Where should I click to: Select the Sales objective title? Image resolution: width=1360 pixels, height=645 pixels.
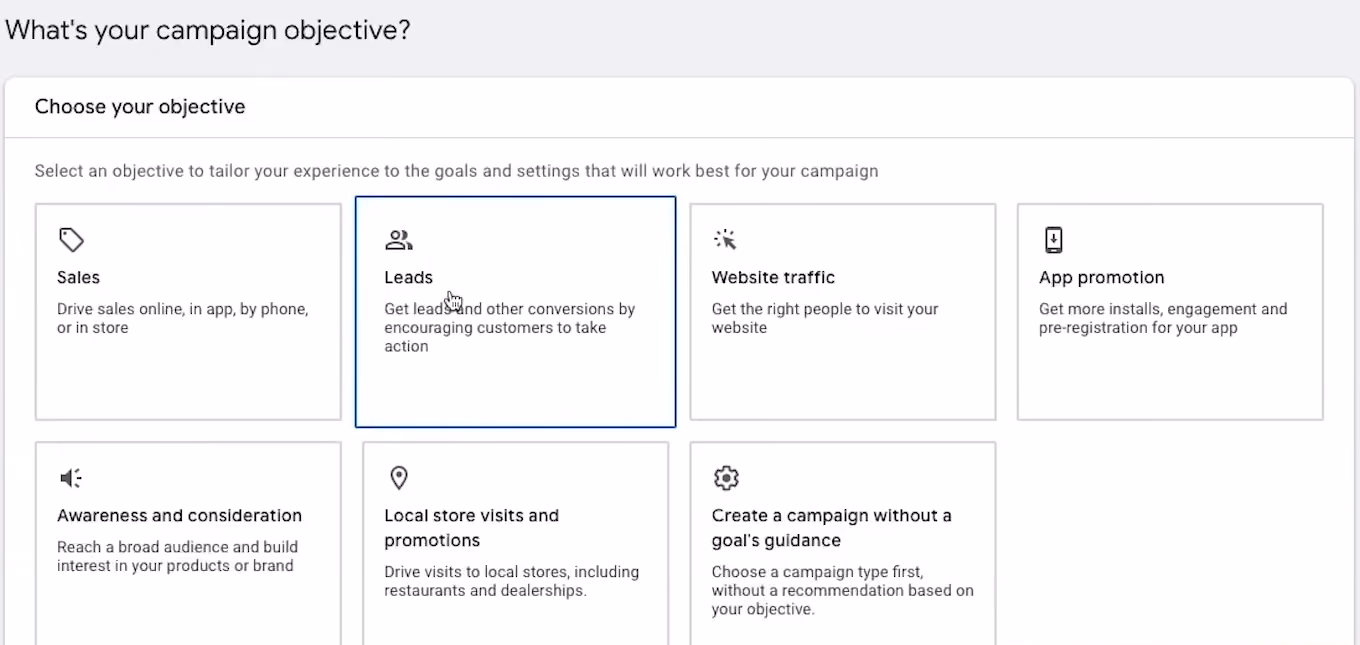[78, 278]
